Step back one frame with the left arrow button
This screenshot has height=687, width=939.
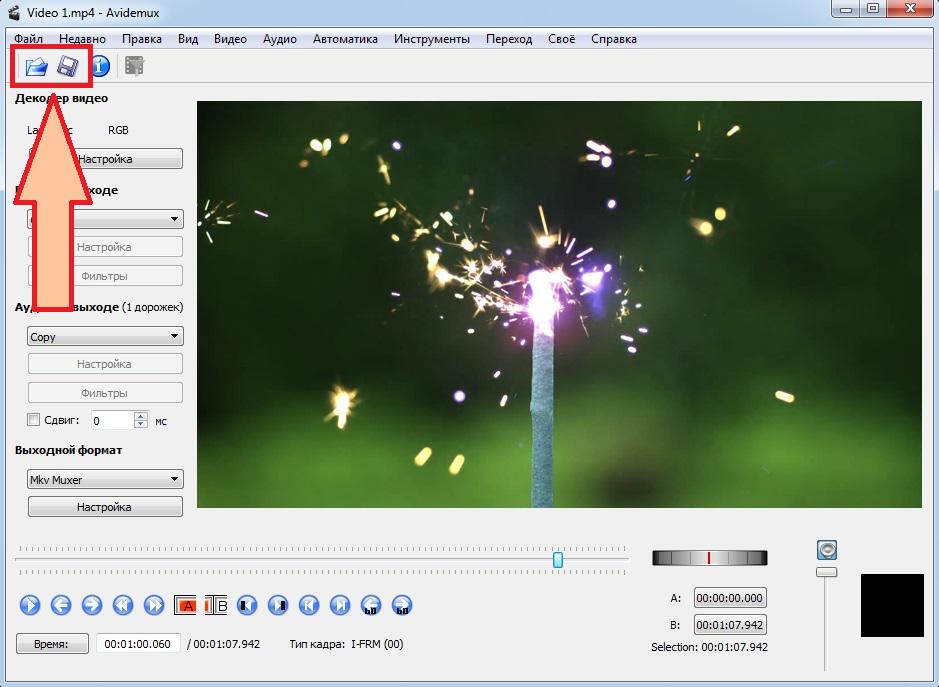(61, 605)
